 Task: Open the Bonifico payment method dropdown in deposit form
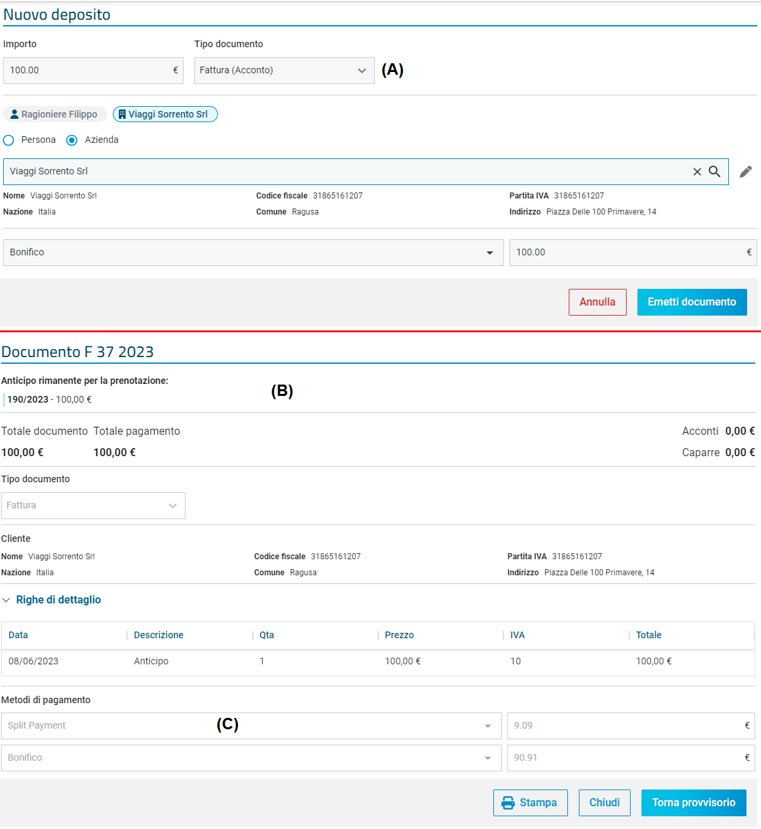253,253
